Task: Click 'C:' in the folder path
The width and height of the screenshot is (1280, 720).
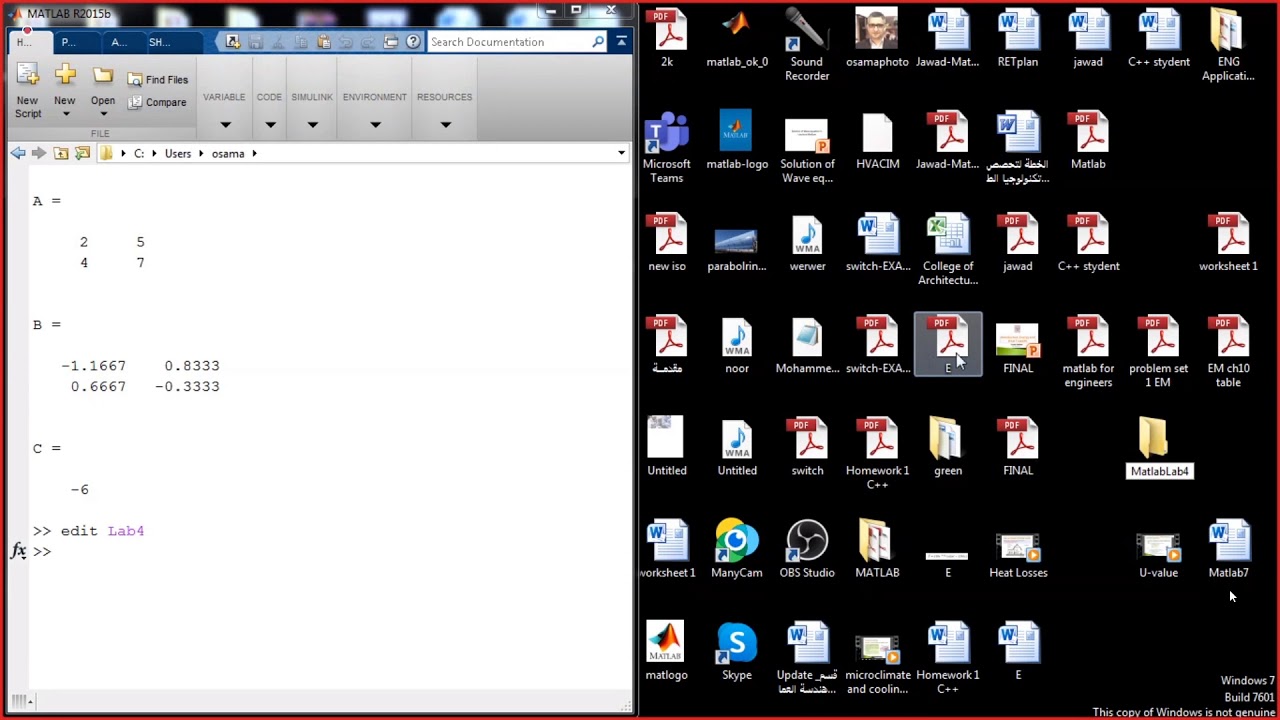Action: [139, 153]
